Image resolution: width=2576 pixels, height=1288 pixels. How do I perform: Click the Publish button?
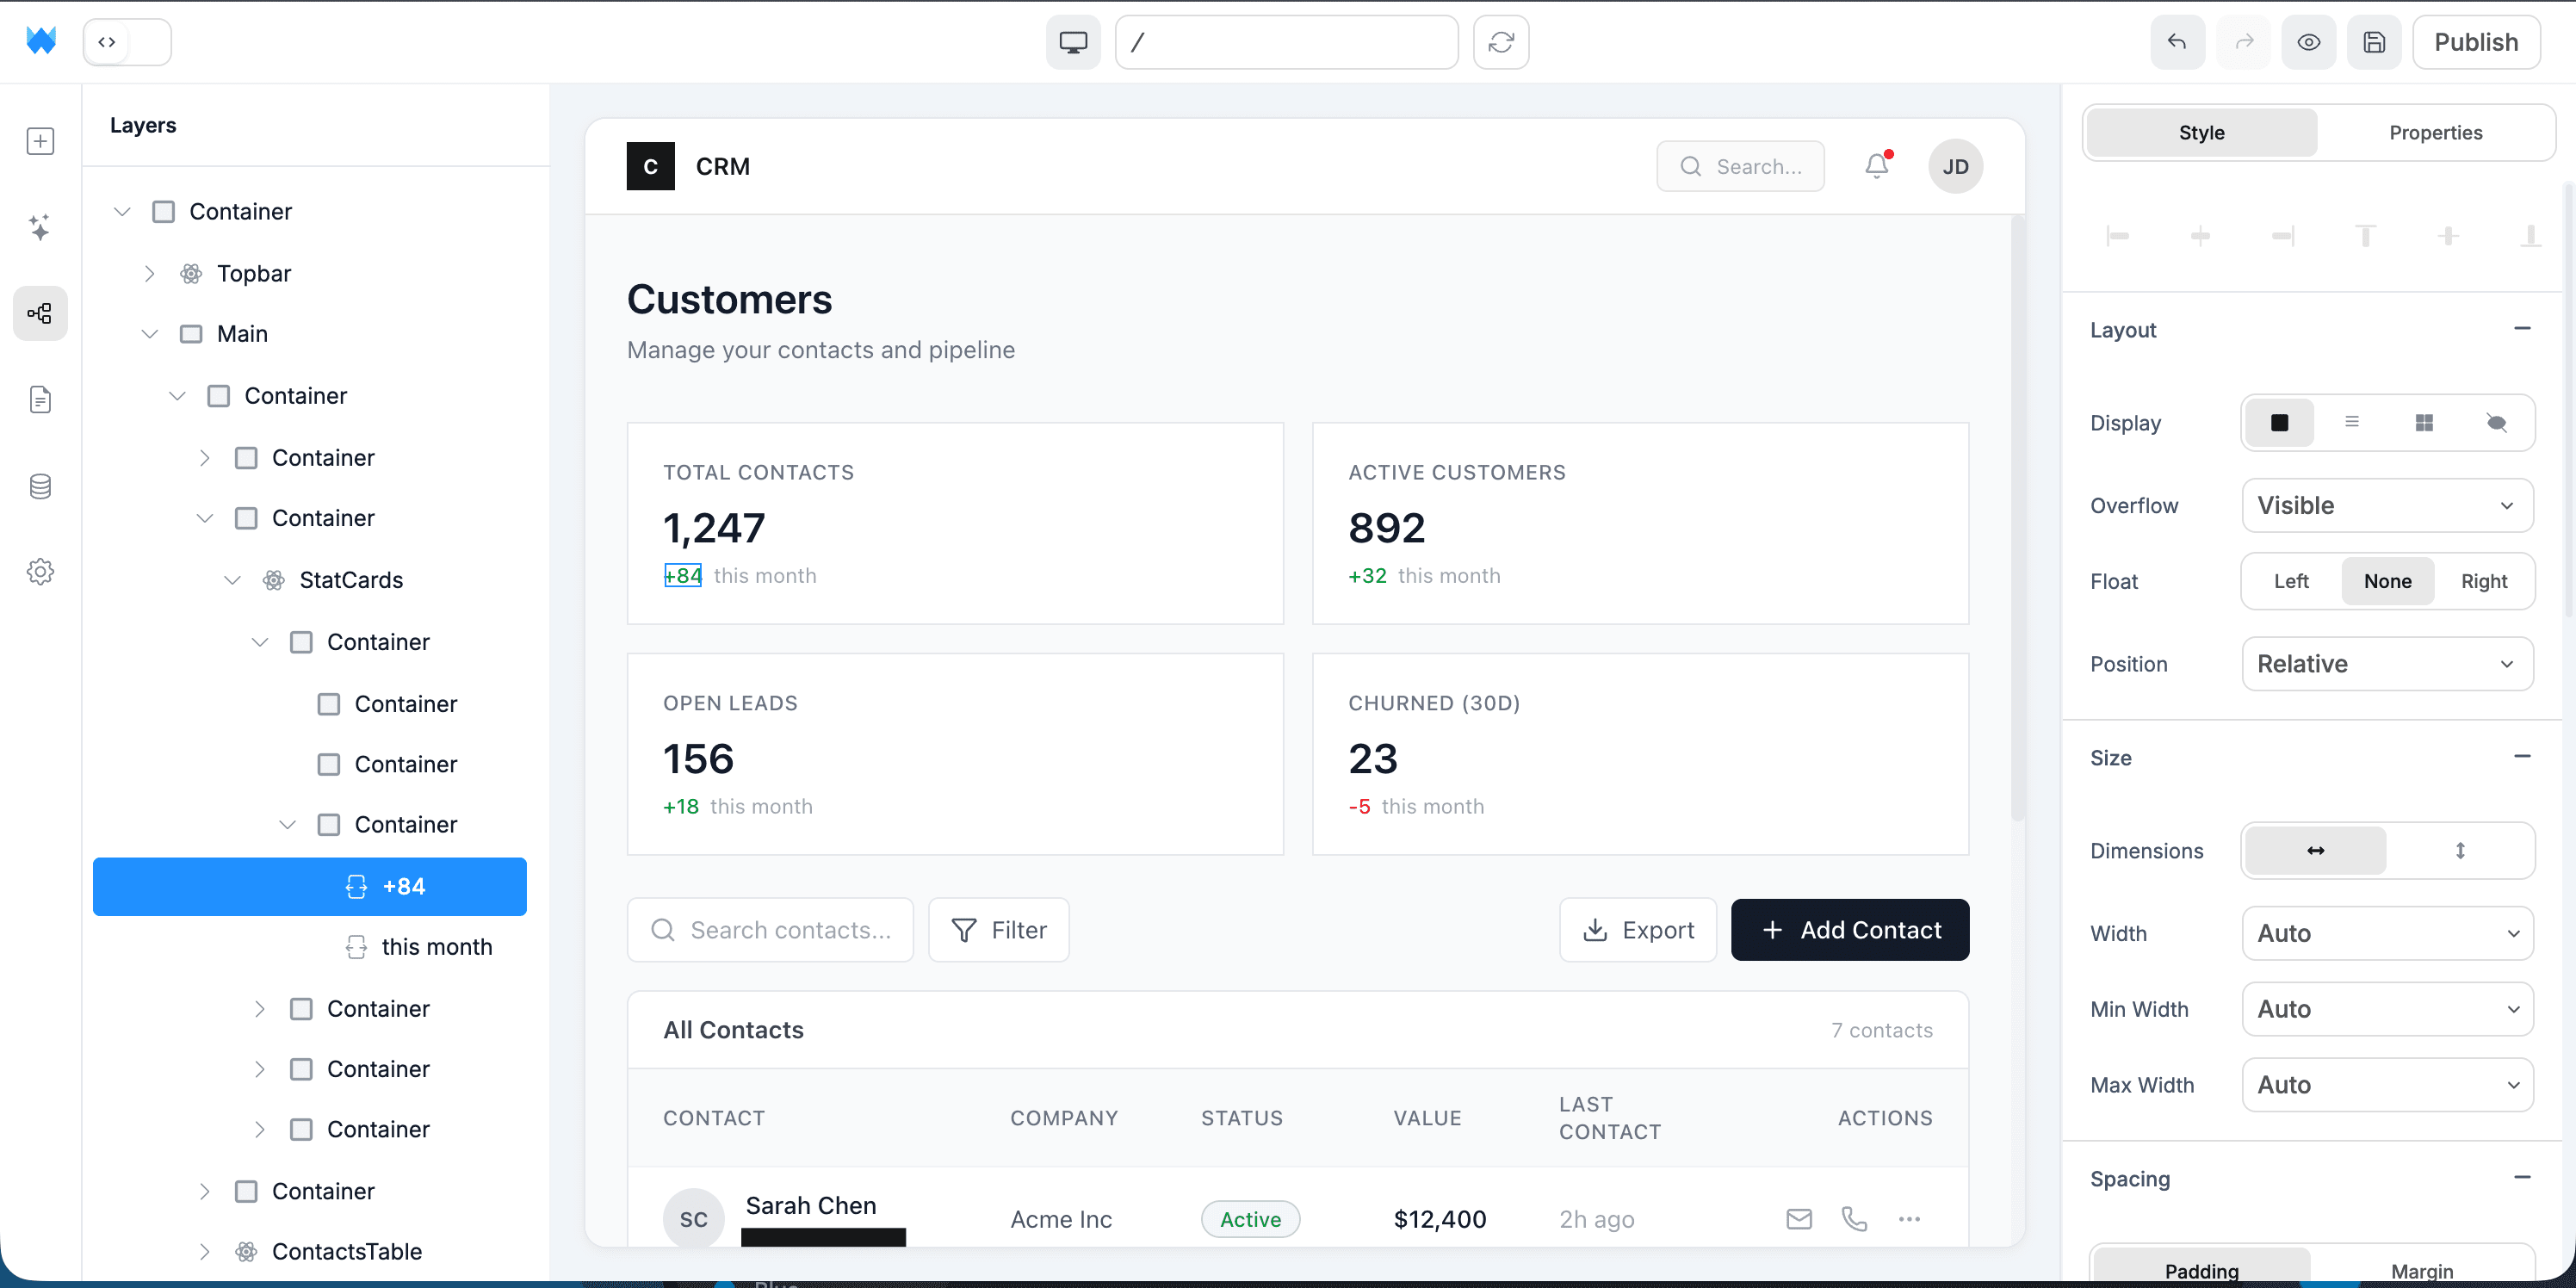(2477, 42)
